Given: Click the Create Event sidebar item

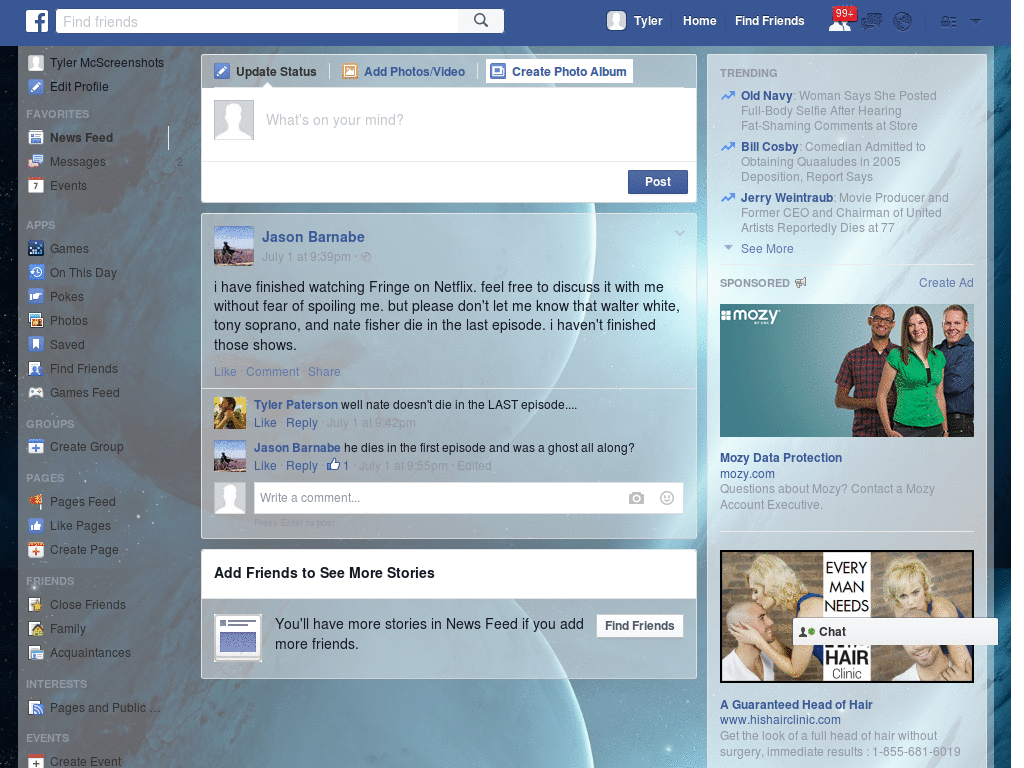Looking at the screenshot, I should (74, 761).
